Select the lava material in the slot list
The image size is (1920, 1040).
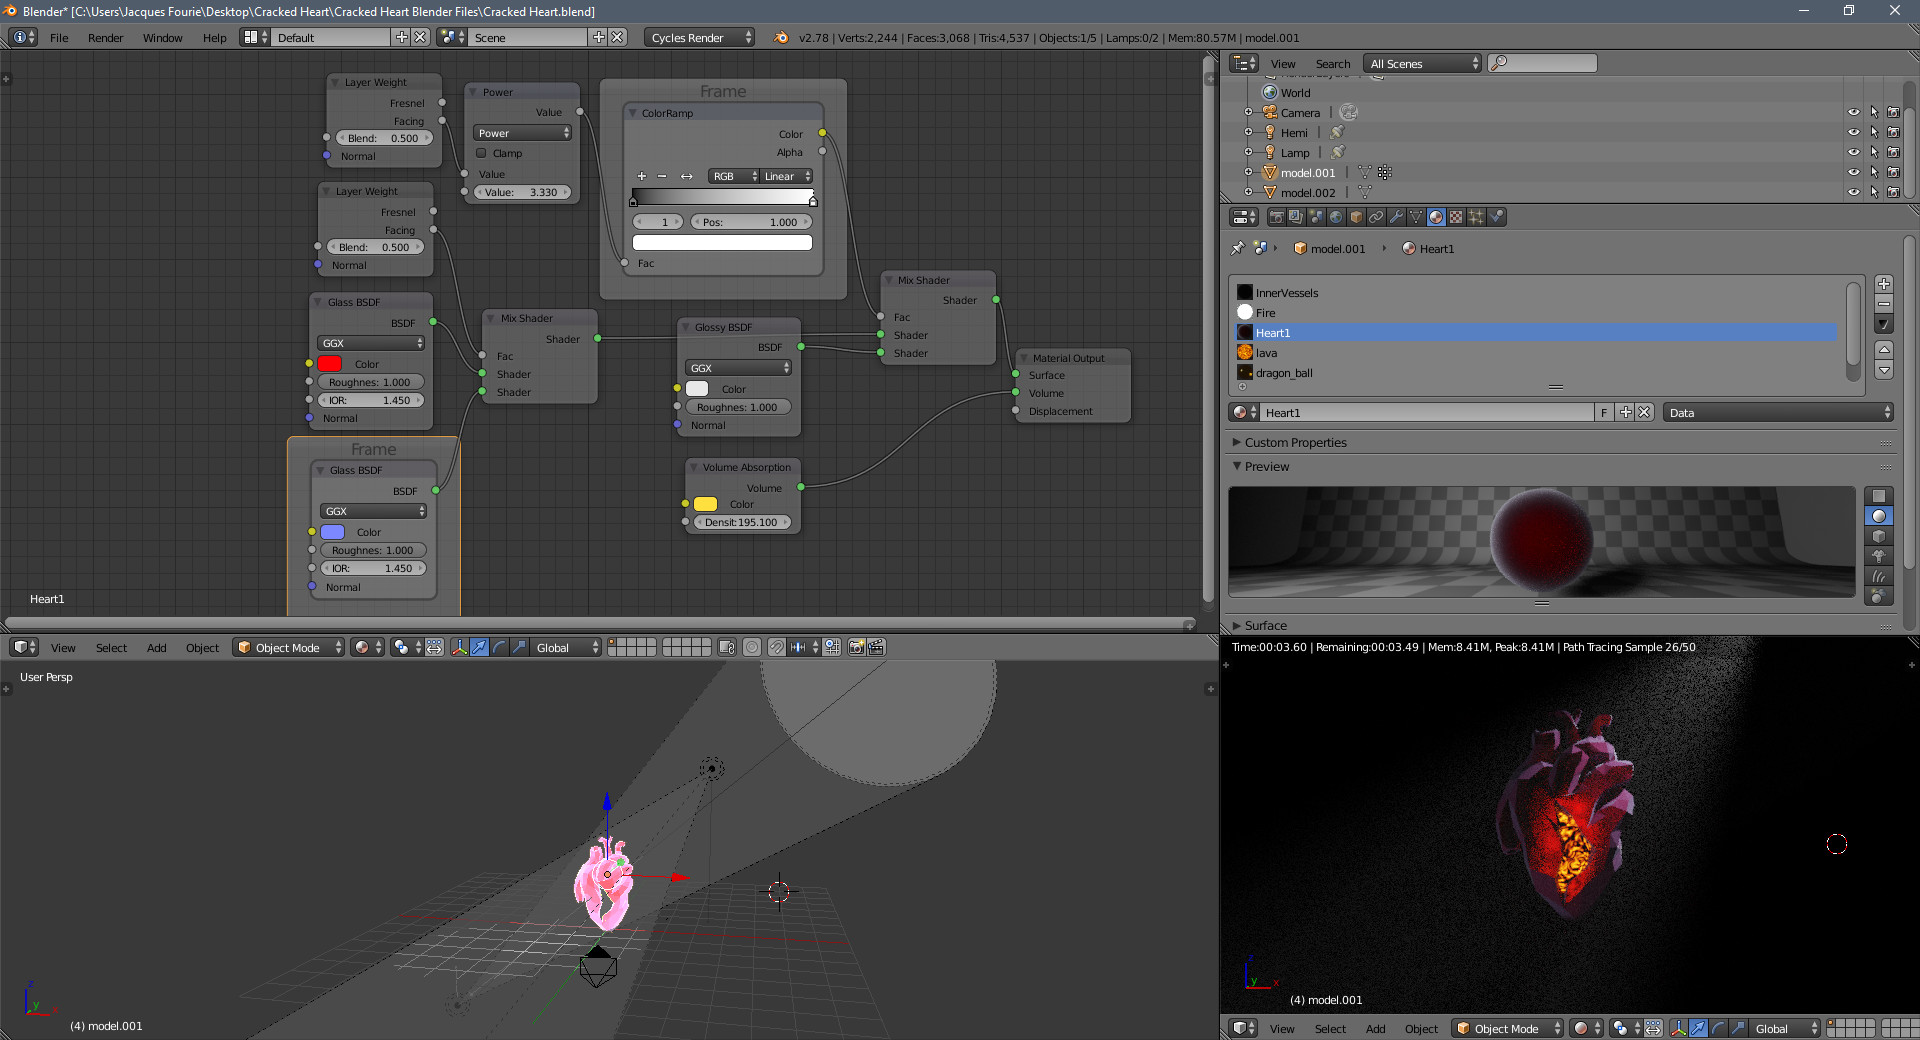point(1266,353)
